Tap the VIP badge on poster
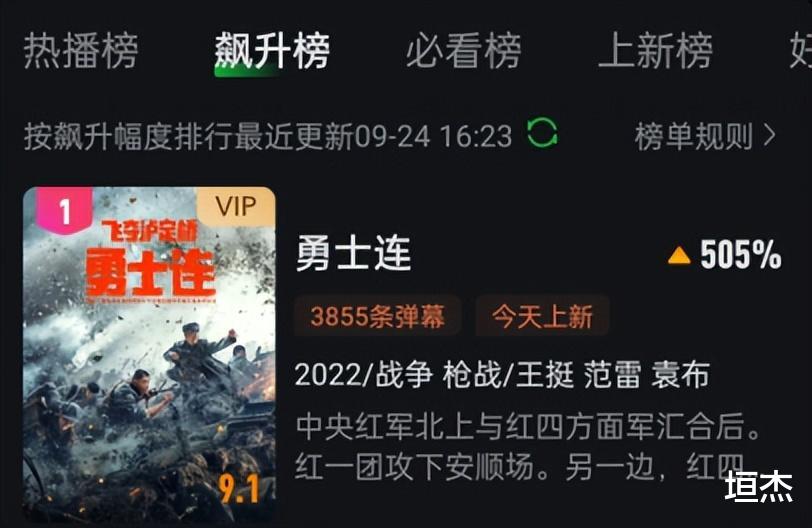Image resolution: width=812 pixels, height=528 pixels. click(x=236, y=207)
